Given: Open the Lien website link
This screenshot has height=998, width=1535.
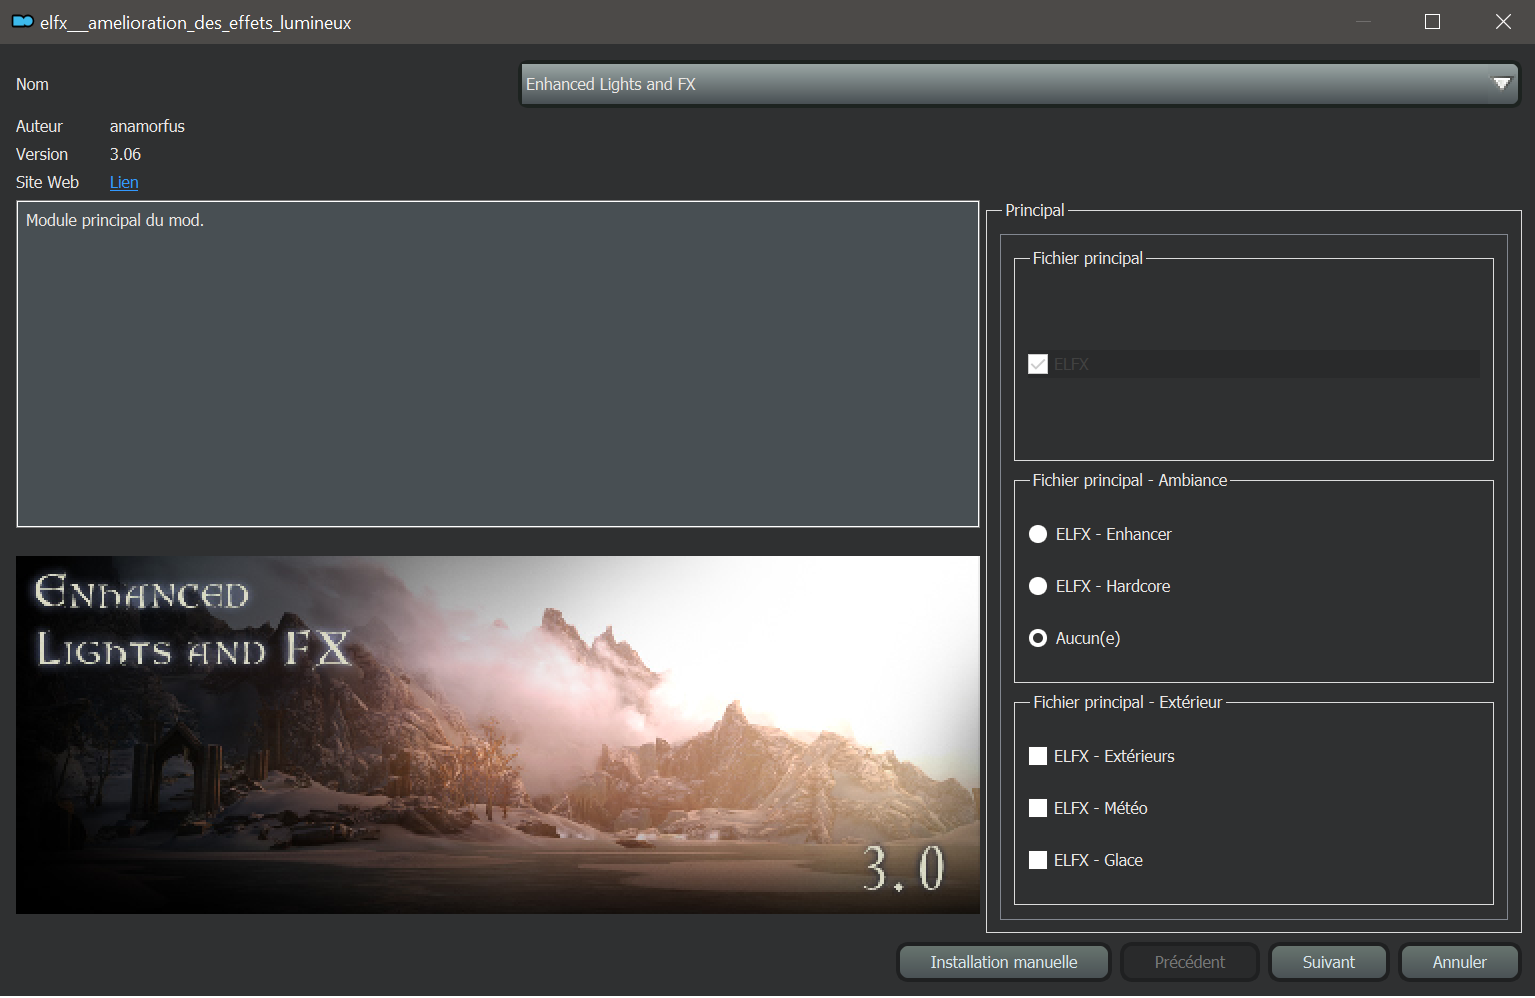Looking at the screenshot, I should (124, 182).
